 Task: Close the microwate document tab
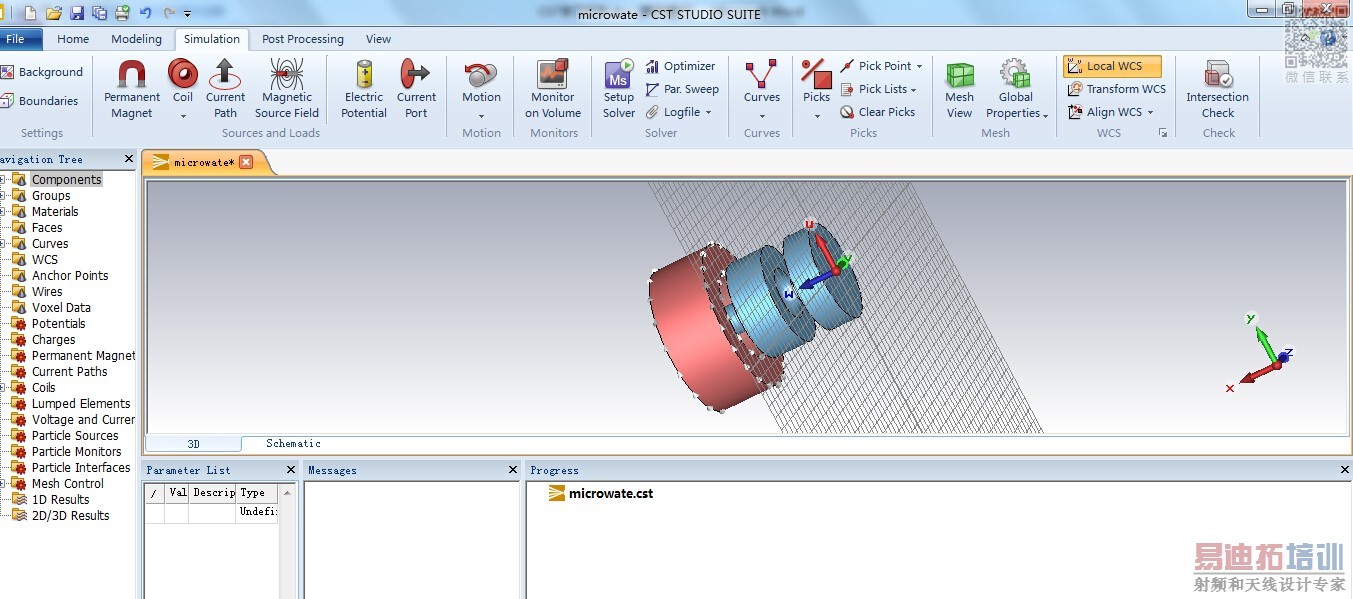point(246,162)
